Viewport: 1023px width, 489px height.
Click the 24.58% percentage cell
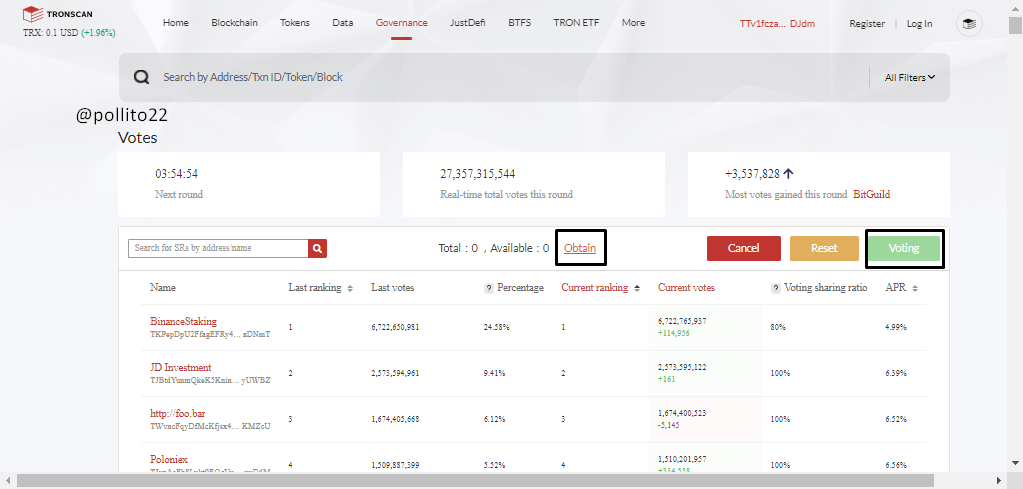(x=496, y=328)
